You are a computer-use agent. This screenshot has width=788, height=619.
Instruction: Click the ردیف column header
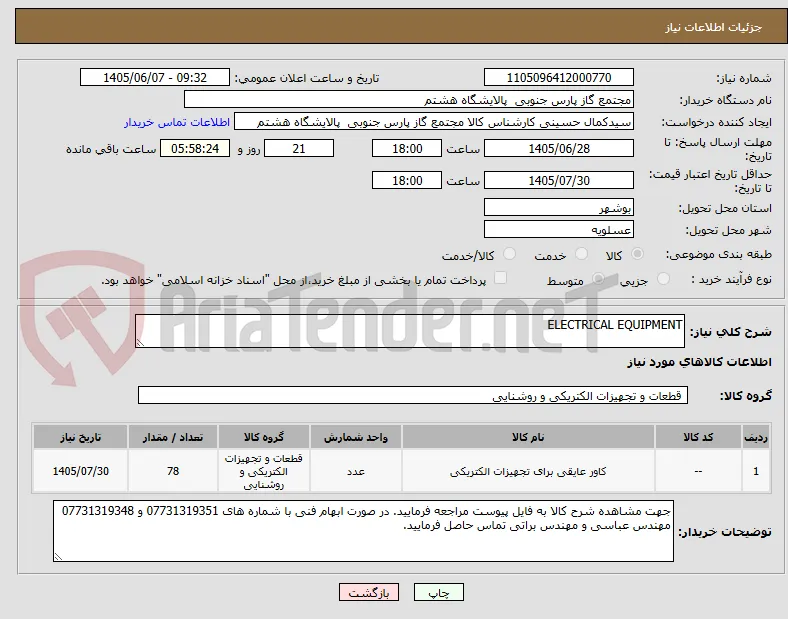tap(756, 437)
